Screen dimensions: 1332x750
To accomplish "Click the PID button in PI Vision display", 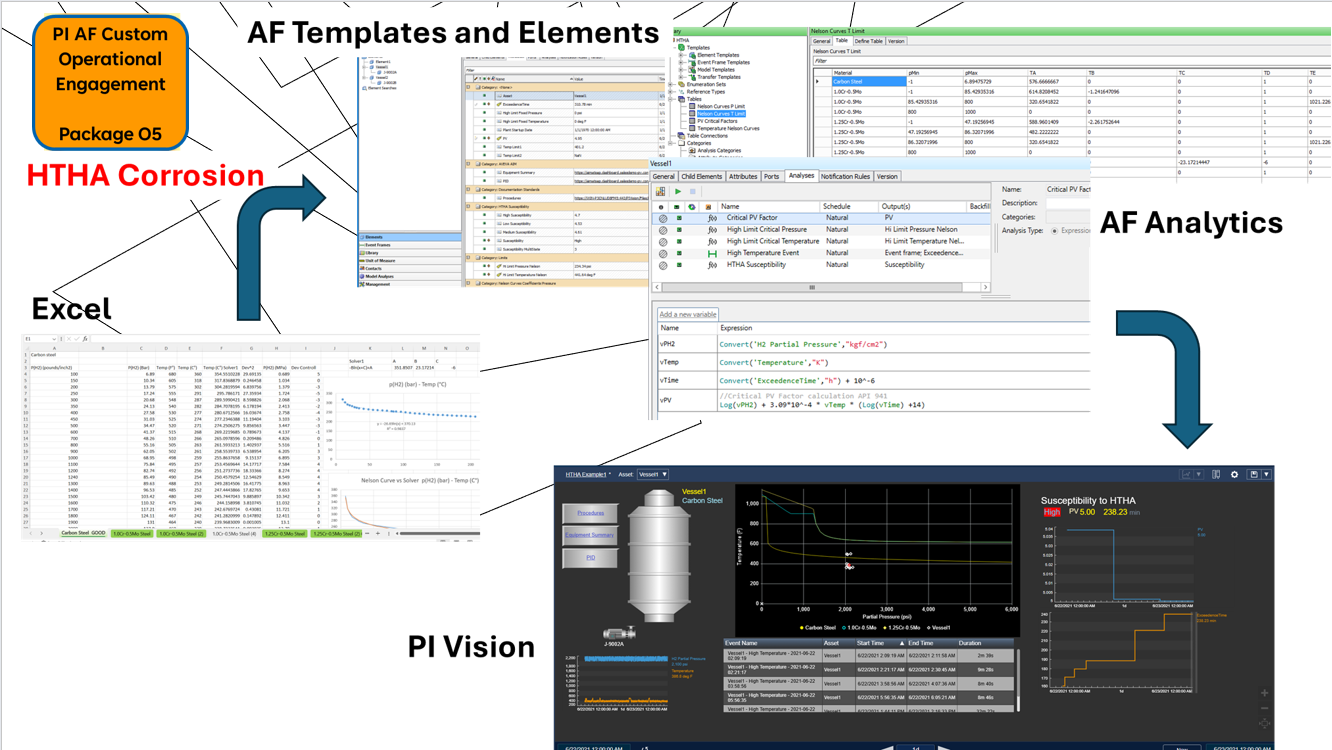I will tap(591, 557).
